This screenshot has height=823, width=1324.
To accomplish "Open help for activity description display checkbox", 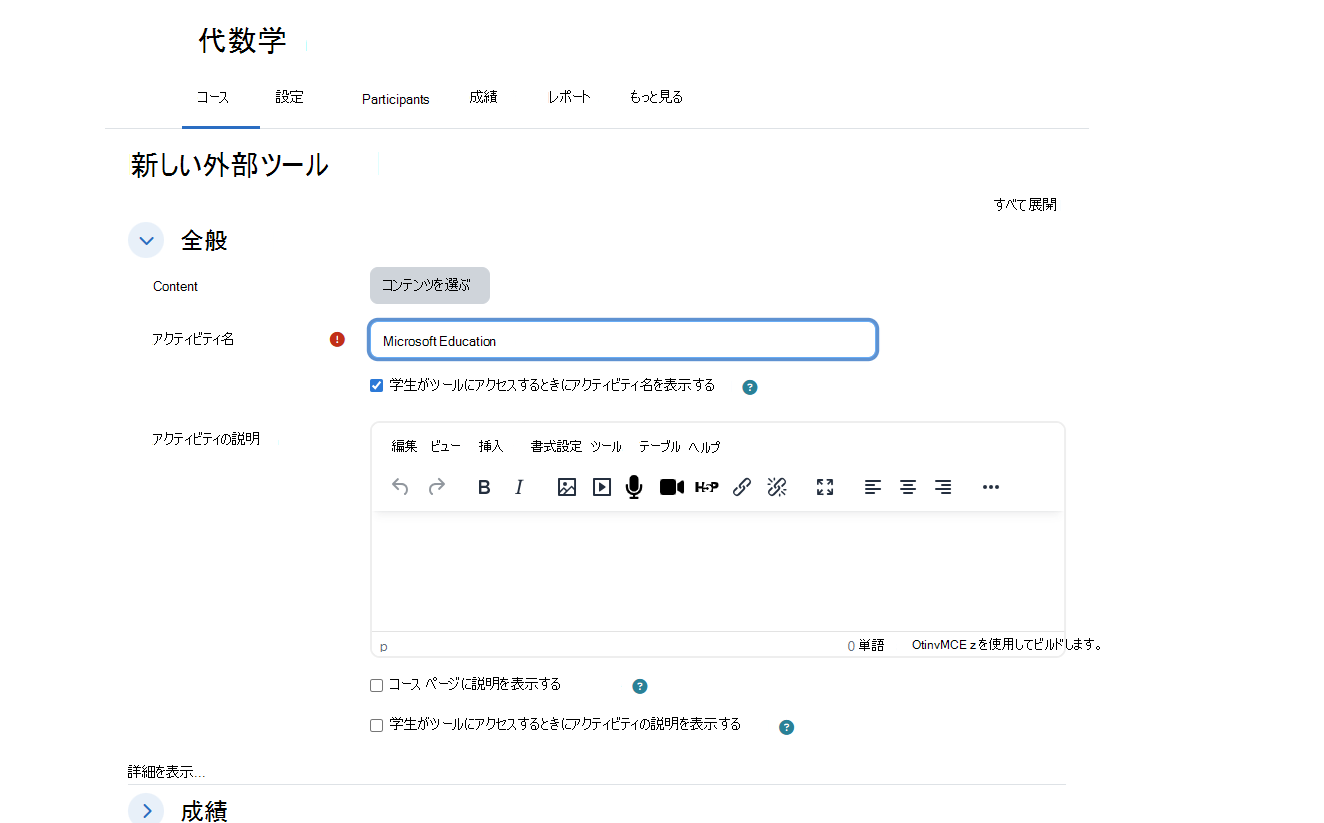I will point(787,727).
